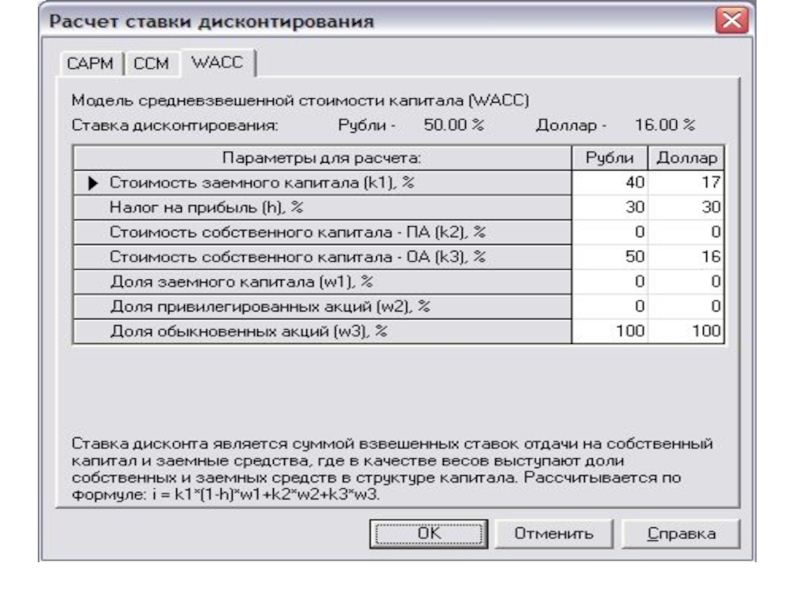Screen dimensions: 800x600
Task: Select the row Налог на прибыль (h), %
Action: [322, 207]
